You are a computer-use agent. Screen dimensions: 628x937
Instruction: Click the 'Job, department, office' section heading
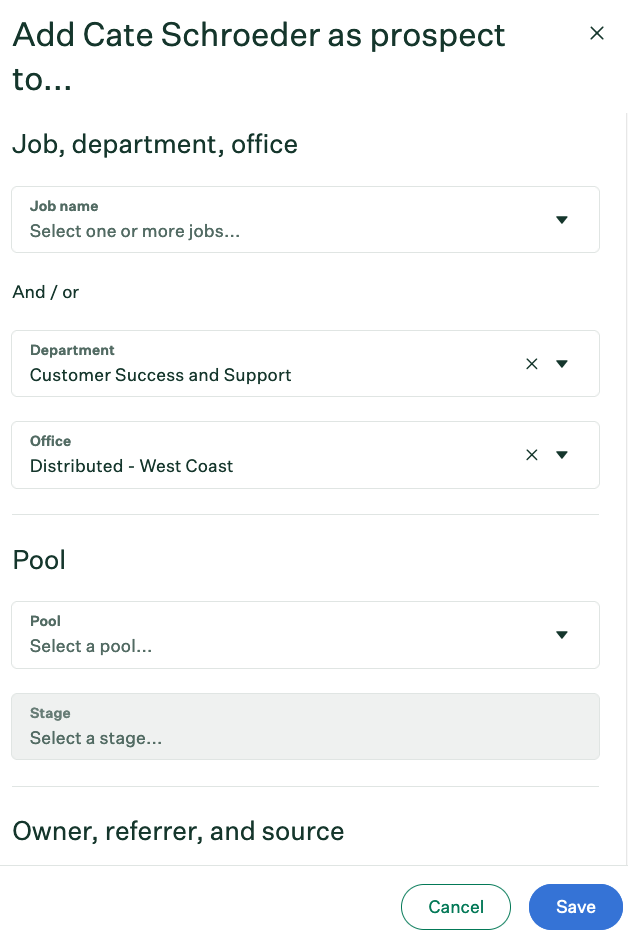tap(155, 145)
